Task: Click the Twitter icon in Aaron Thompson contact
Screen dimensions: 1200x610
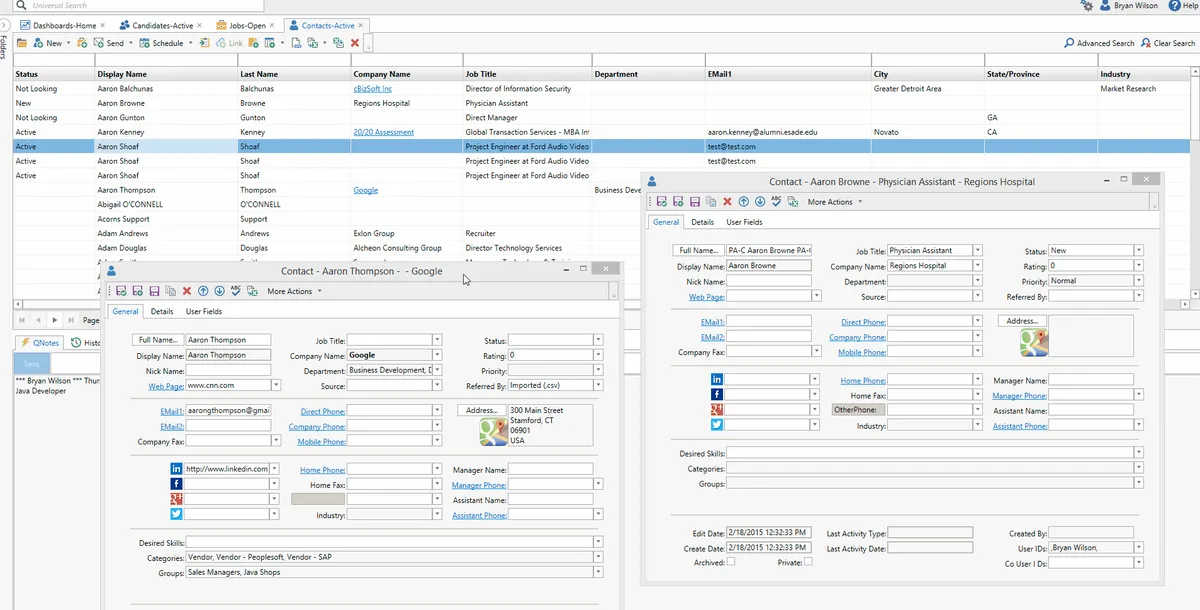Action: coord(177,514)
